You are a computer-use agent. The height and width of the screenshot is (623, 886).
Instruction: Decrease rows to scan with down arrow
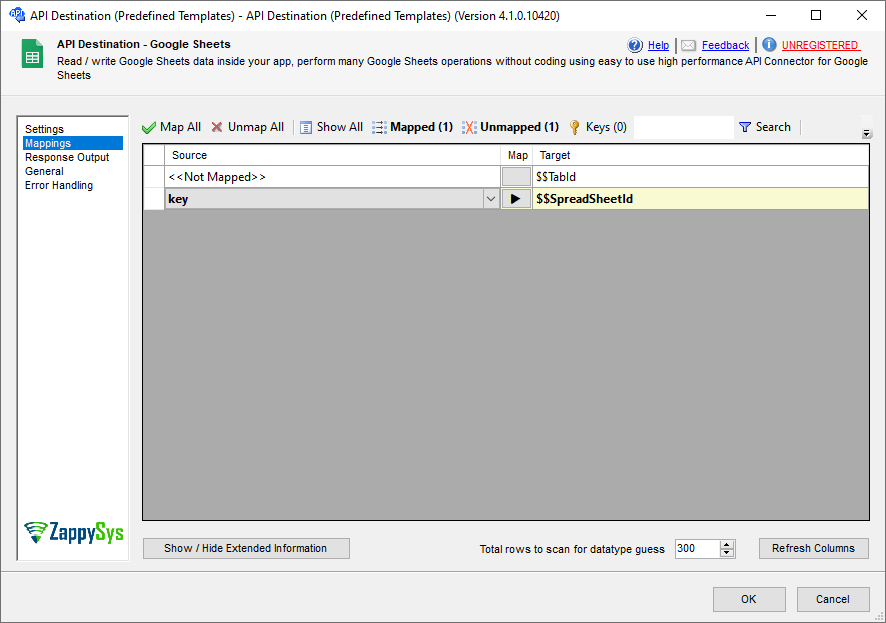[x=727, y=553]
